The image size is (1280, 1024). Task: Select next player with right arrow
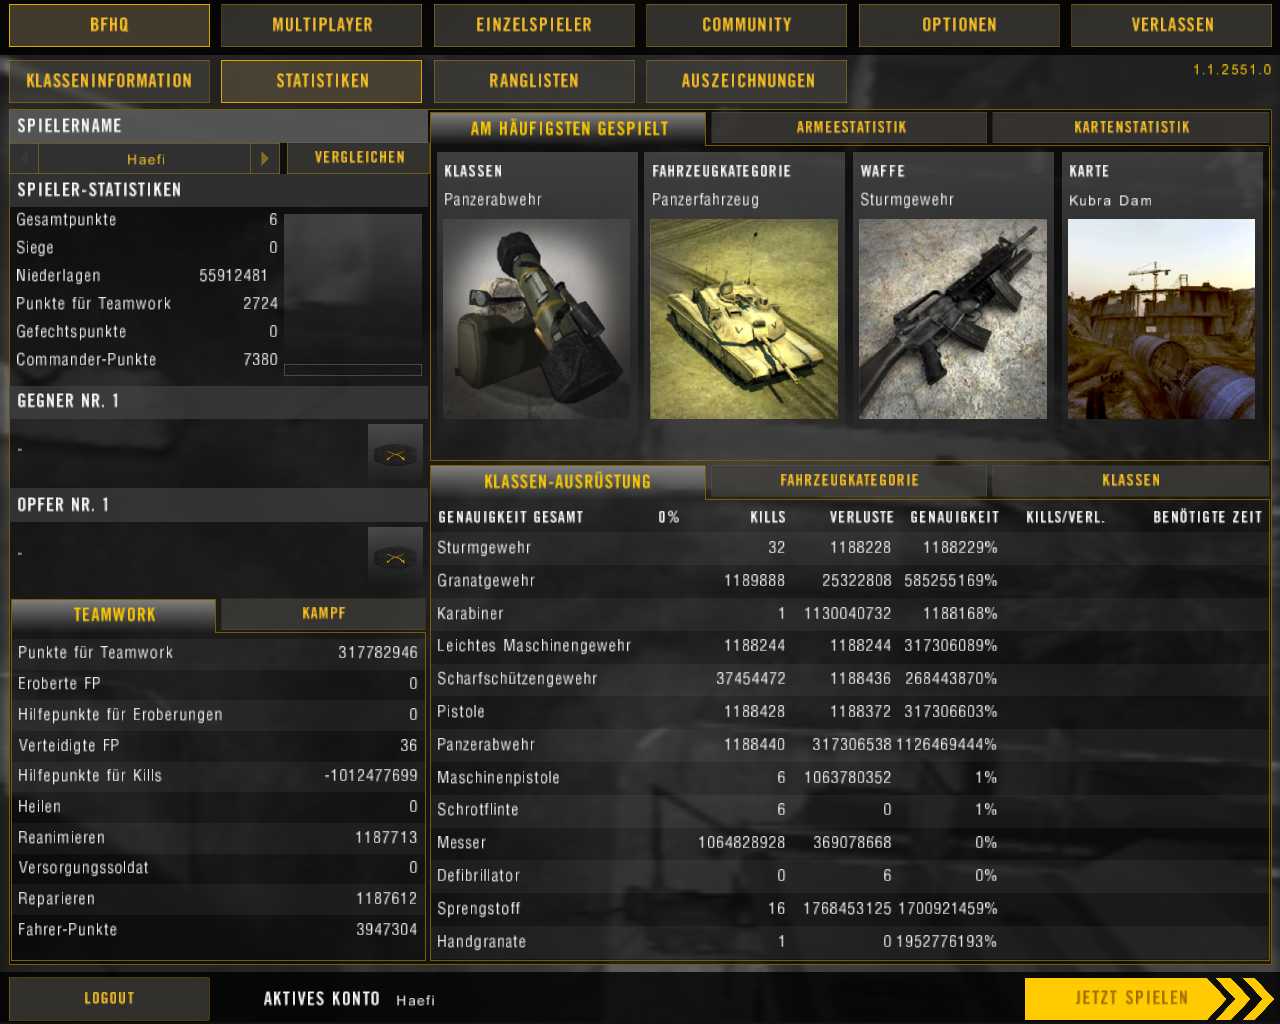[x=265, y=158]
